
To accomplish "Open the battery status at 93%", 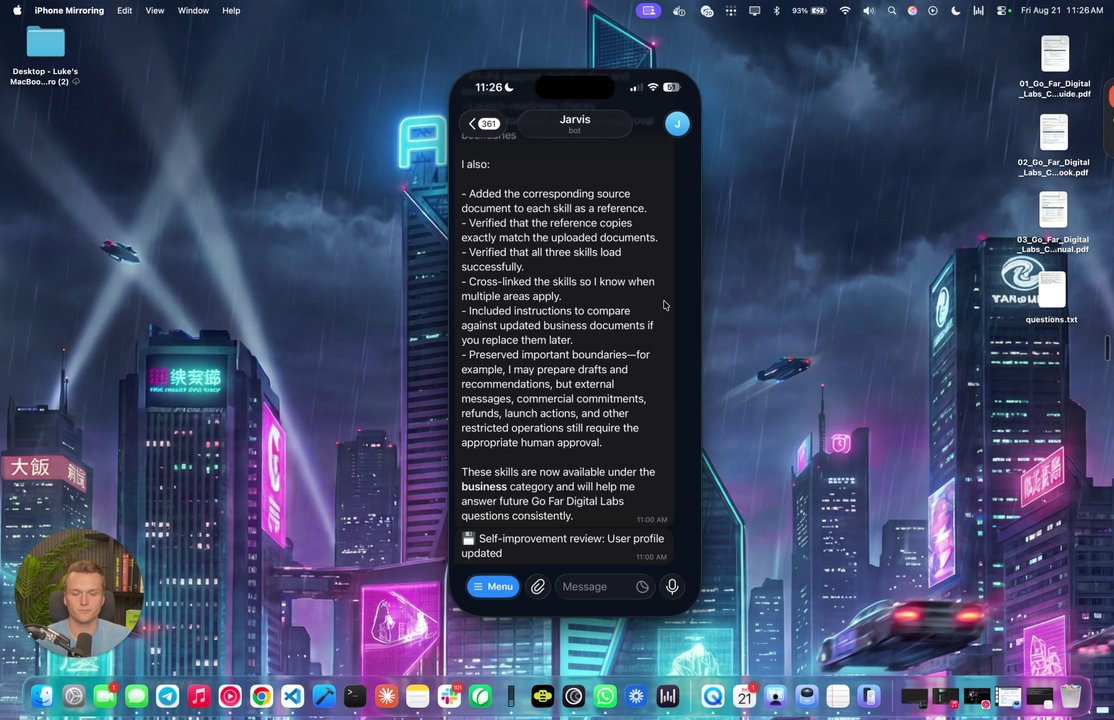I will coord(809,11).
